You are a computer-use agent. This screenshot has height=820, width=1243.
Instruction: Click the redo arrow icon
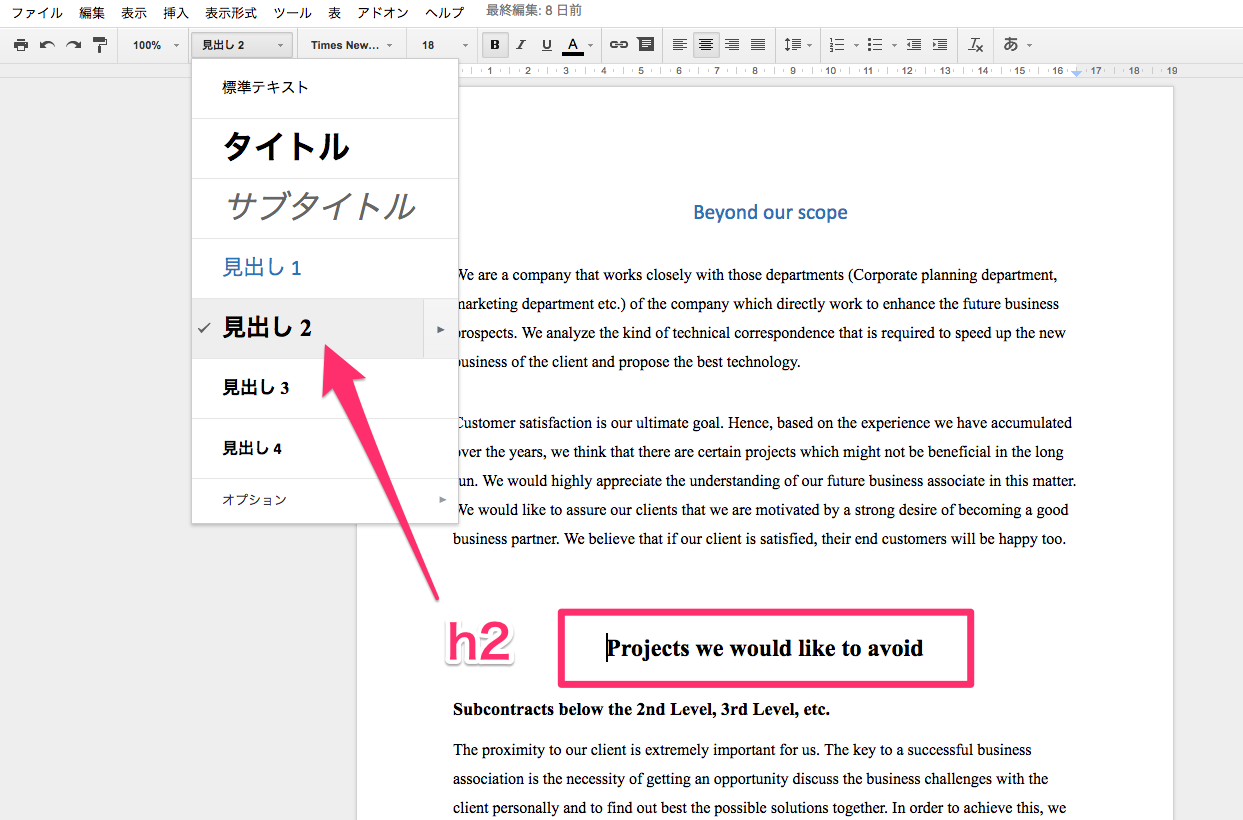[x=73, y=45]
